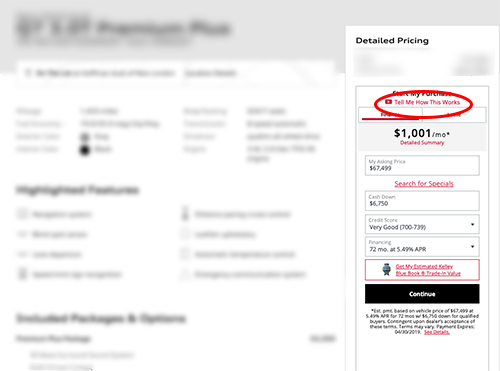Get My Estimated Kelley Blue Book Trade-In Value
The width and height of the screenshot is (500, 371).
[x=428, y=270]
